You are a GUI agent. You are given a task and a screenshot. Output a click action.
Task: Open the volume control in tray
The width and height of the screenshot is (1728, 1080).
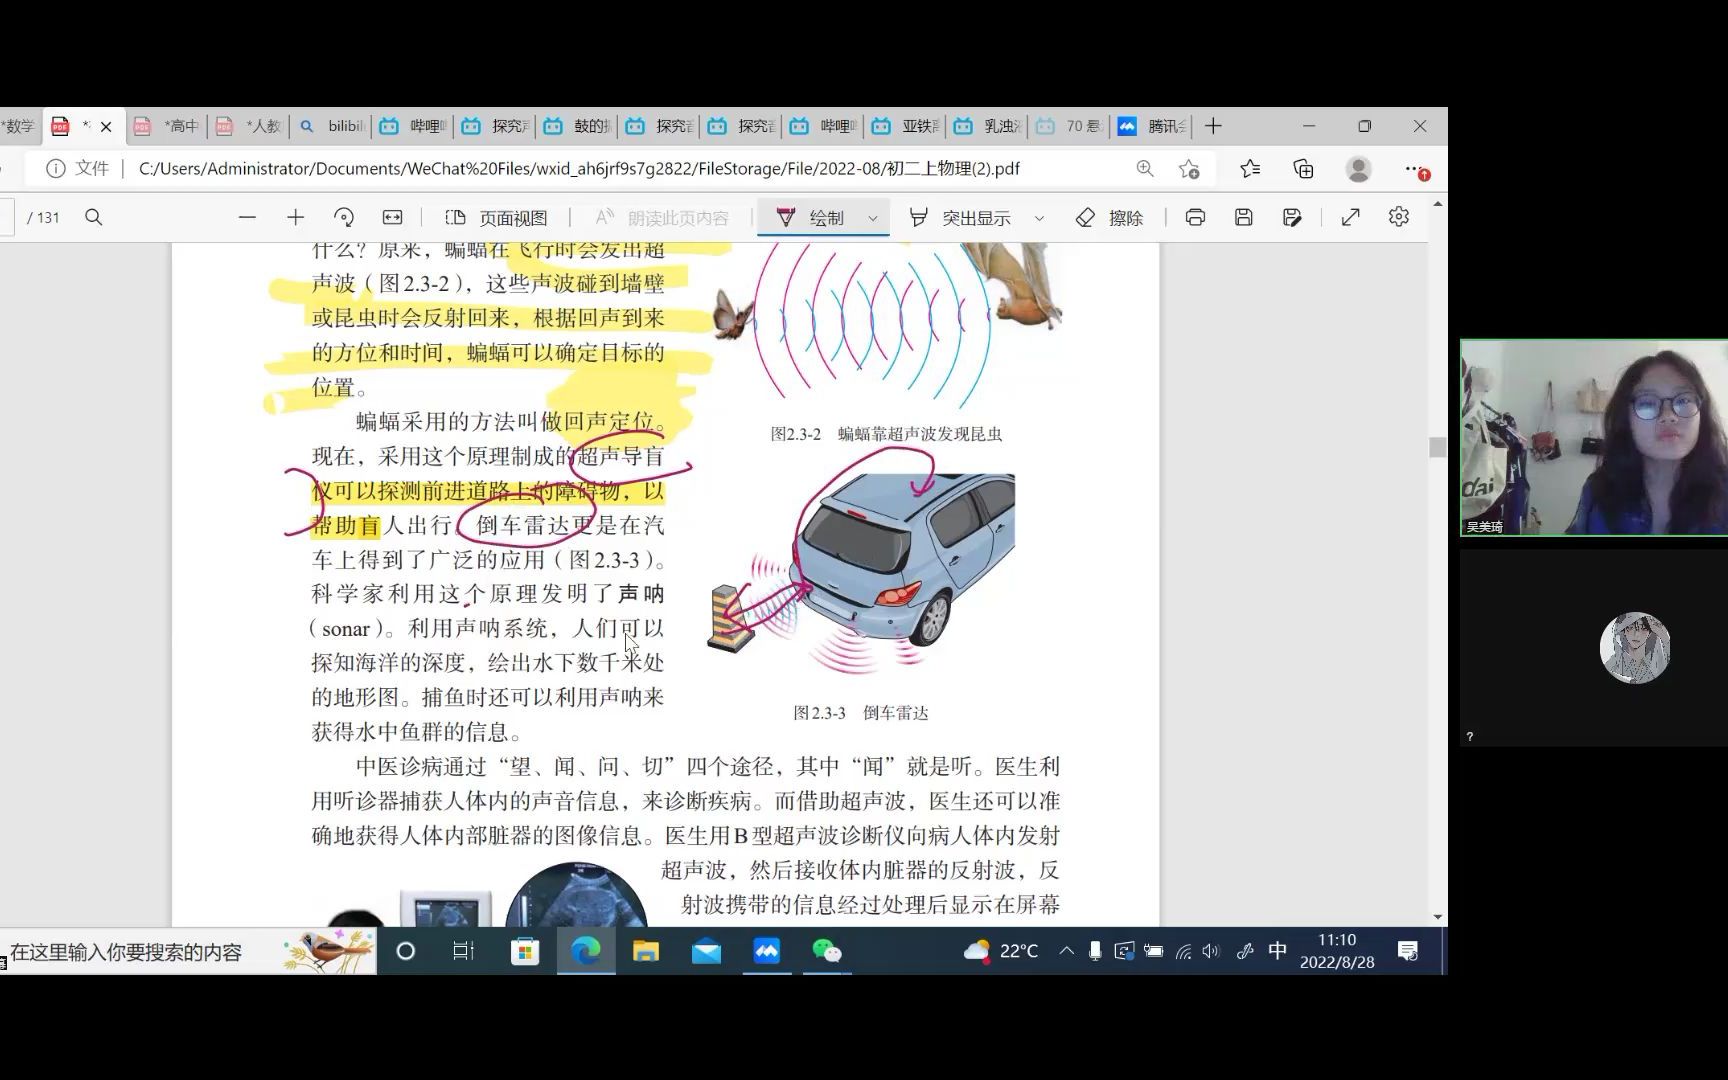click(1211, 951)
